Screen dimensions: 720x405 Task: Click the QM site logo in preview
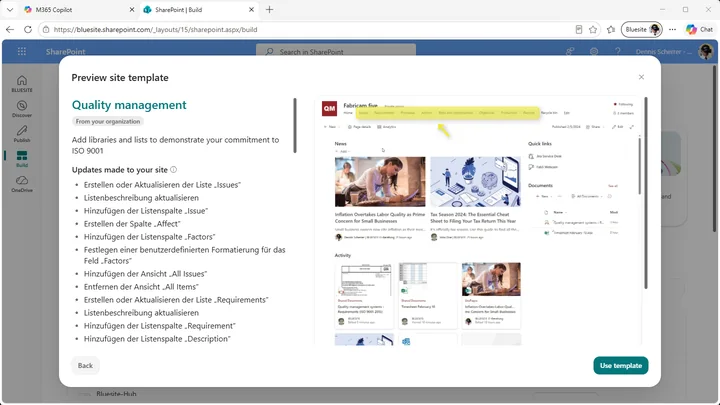point(329,108)
